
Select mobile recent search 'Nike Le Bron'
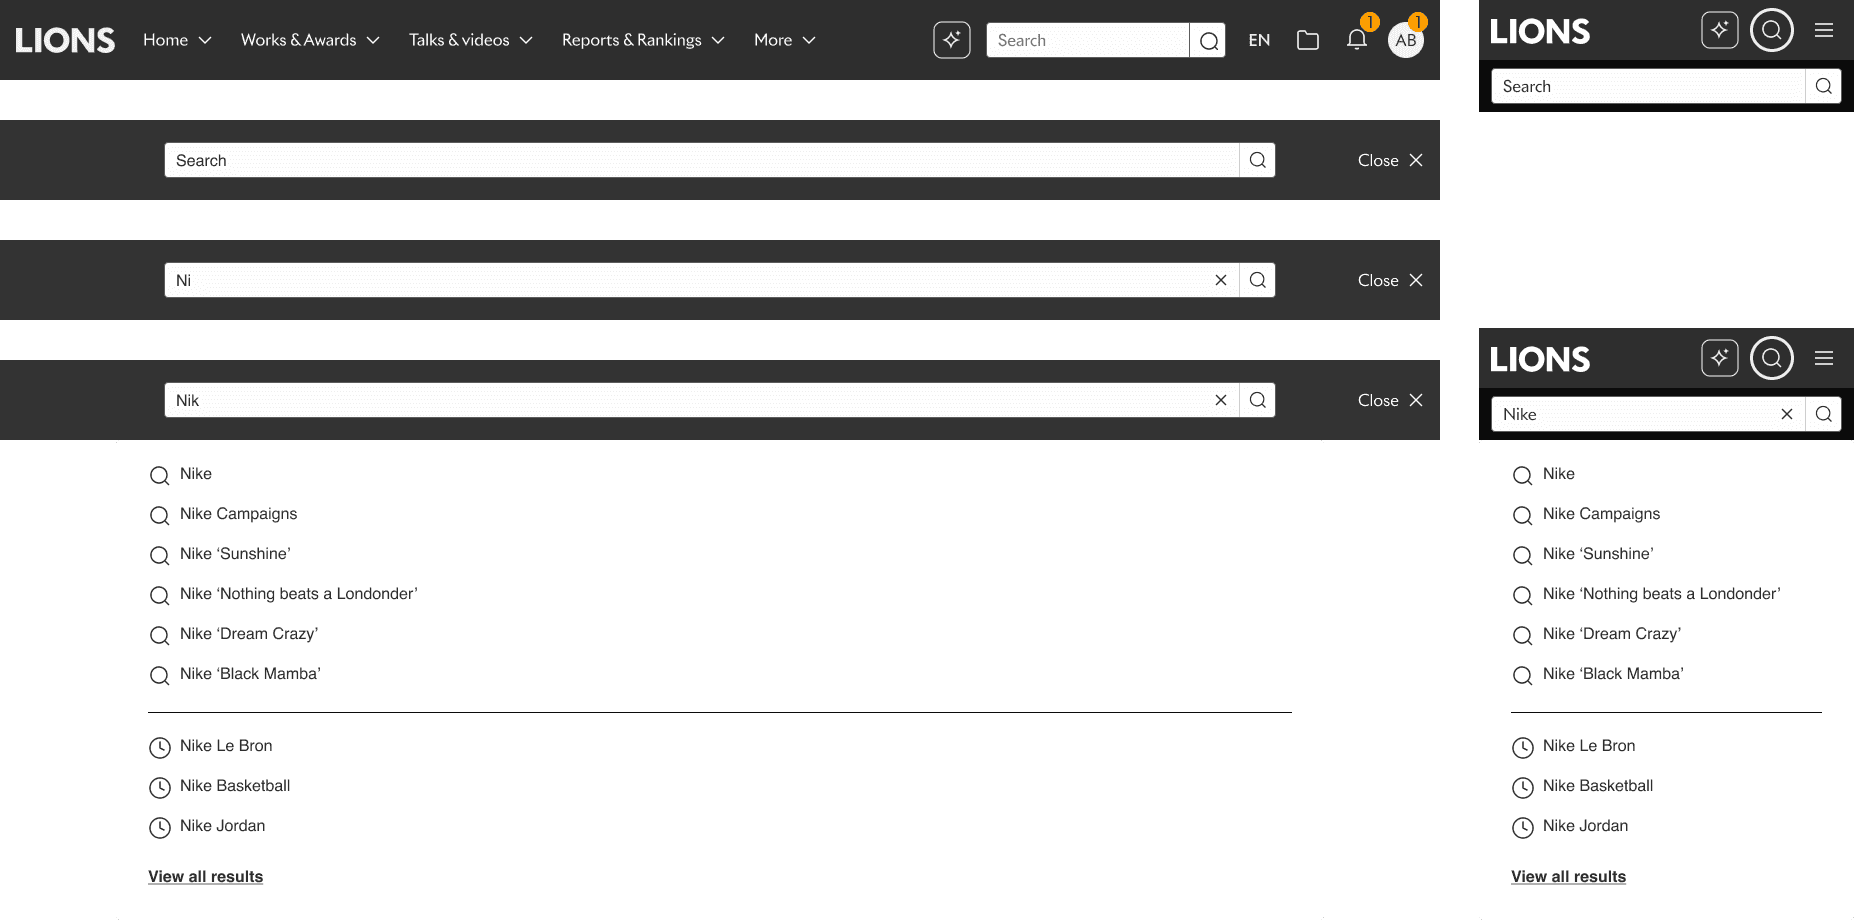point(1574,746)
